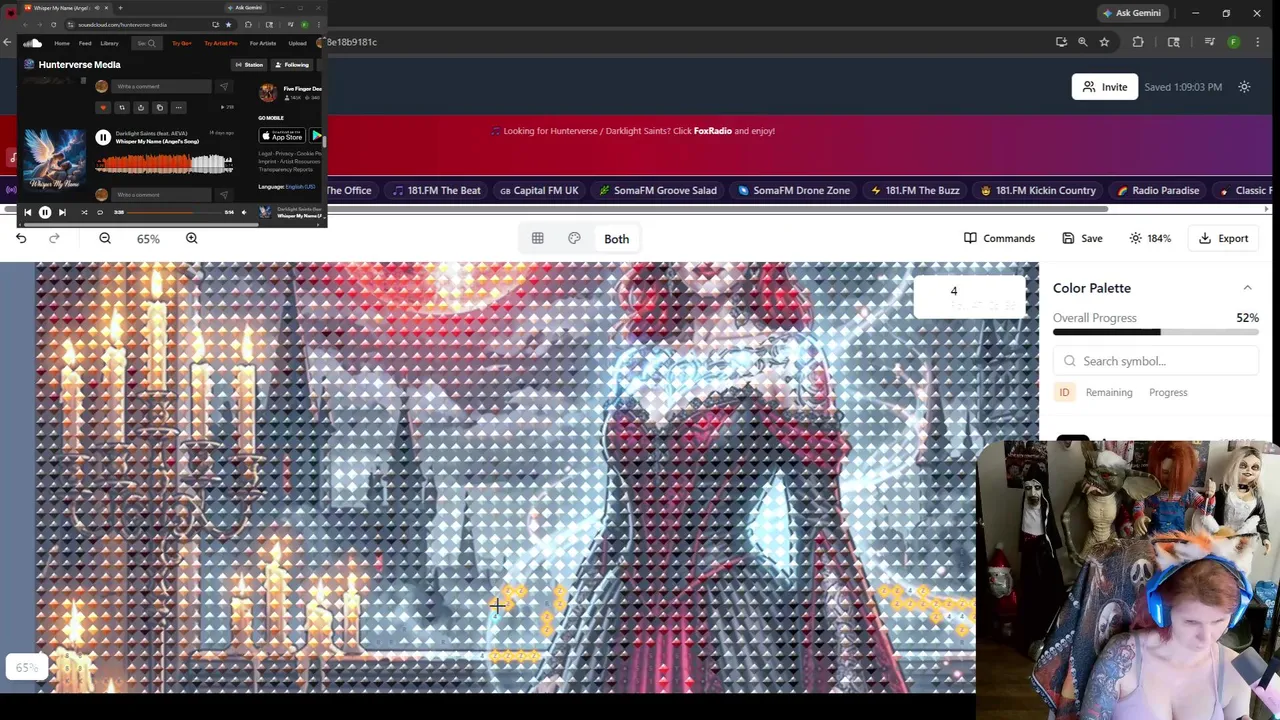This screenshot has width=1280, height=720.
Task: Open main browser three-dot menu
Action: [1256, 42]
